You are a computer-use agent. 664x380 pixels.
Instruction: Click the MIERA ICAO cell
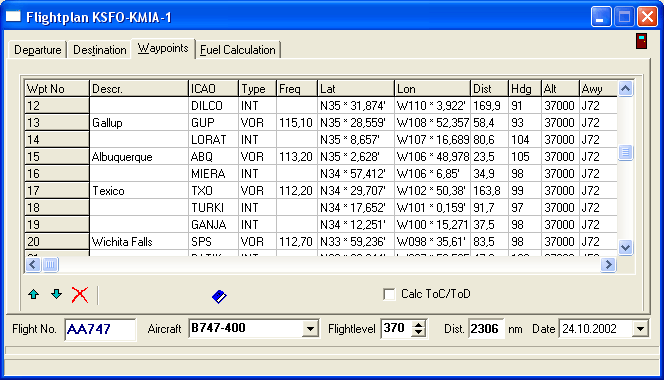coord(213,174)
